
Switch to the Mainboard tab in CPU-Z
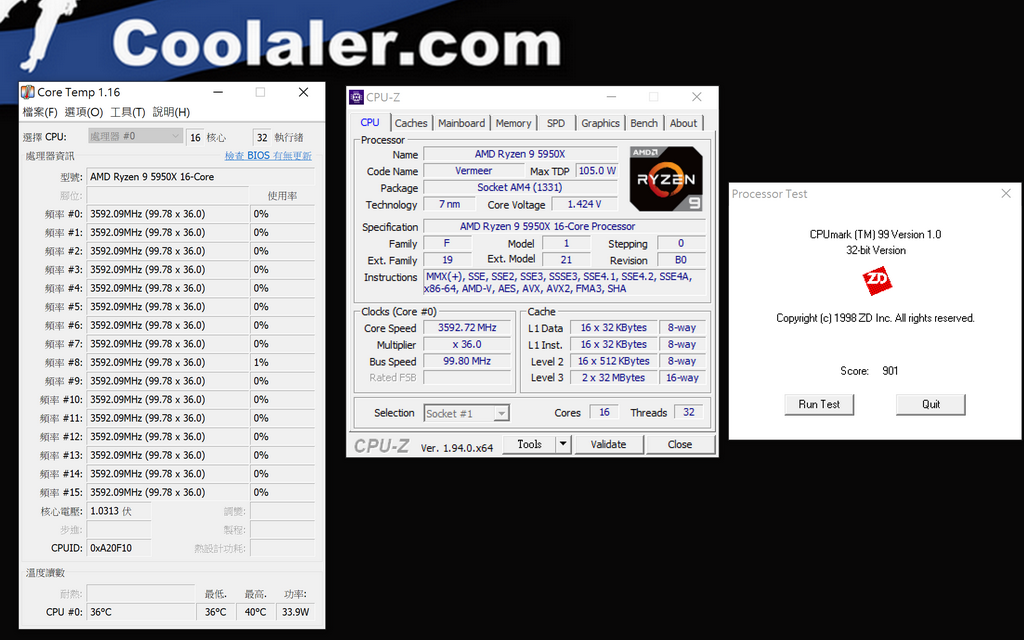pyautogui.click(x=462, y=123)
